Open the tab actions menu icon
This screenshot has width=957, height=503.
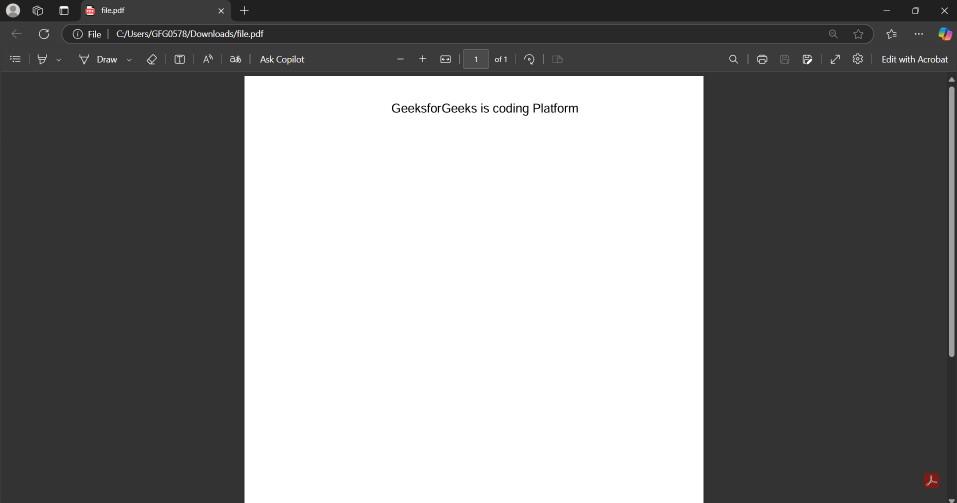point(63,10)
